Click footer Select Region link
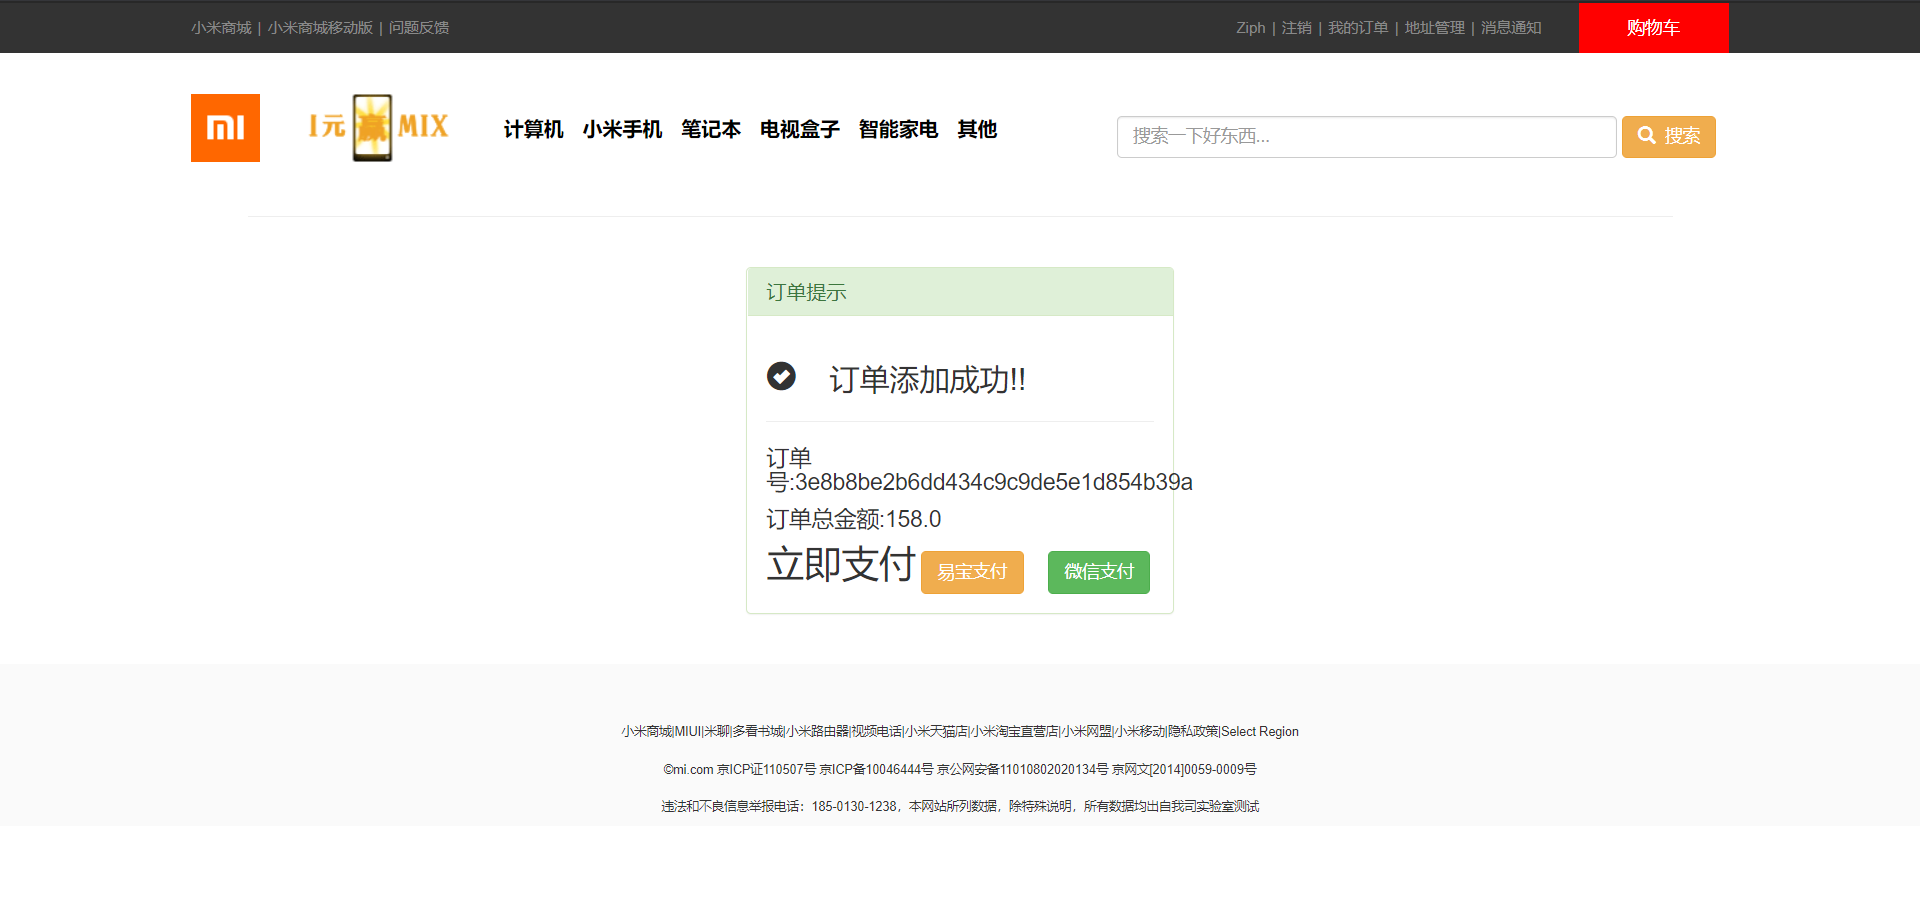This screenshot has width=1920, height=903. point(1260,732)
